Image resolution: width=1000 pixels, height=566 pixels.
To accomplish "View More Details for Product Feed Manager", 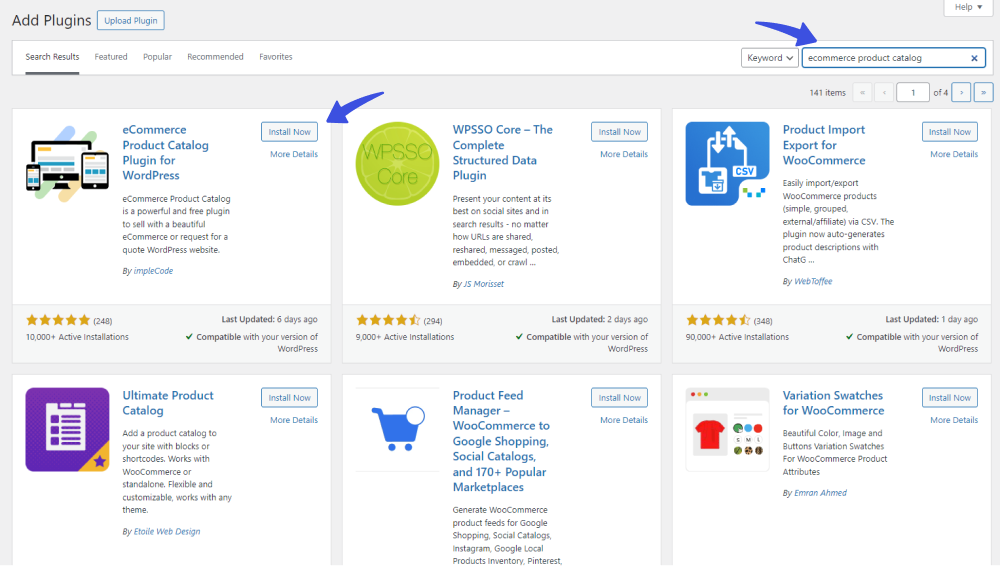I will pyautogui.click(x=624, y=420).
